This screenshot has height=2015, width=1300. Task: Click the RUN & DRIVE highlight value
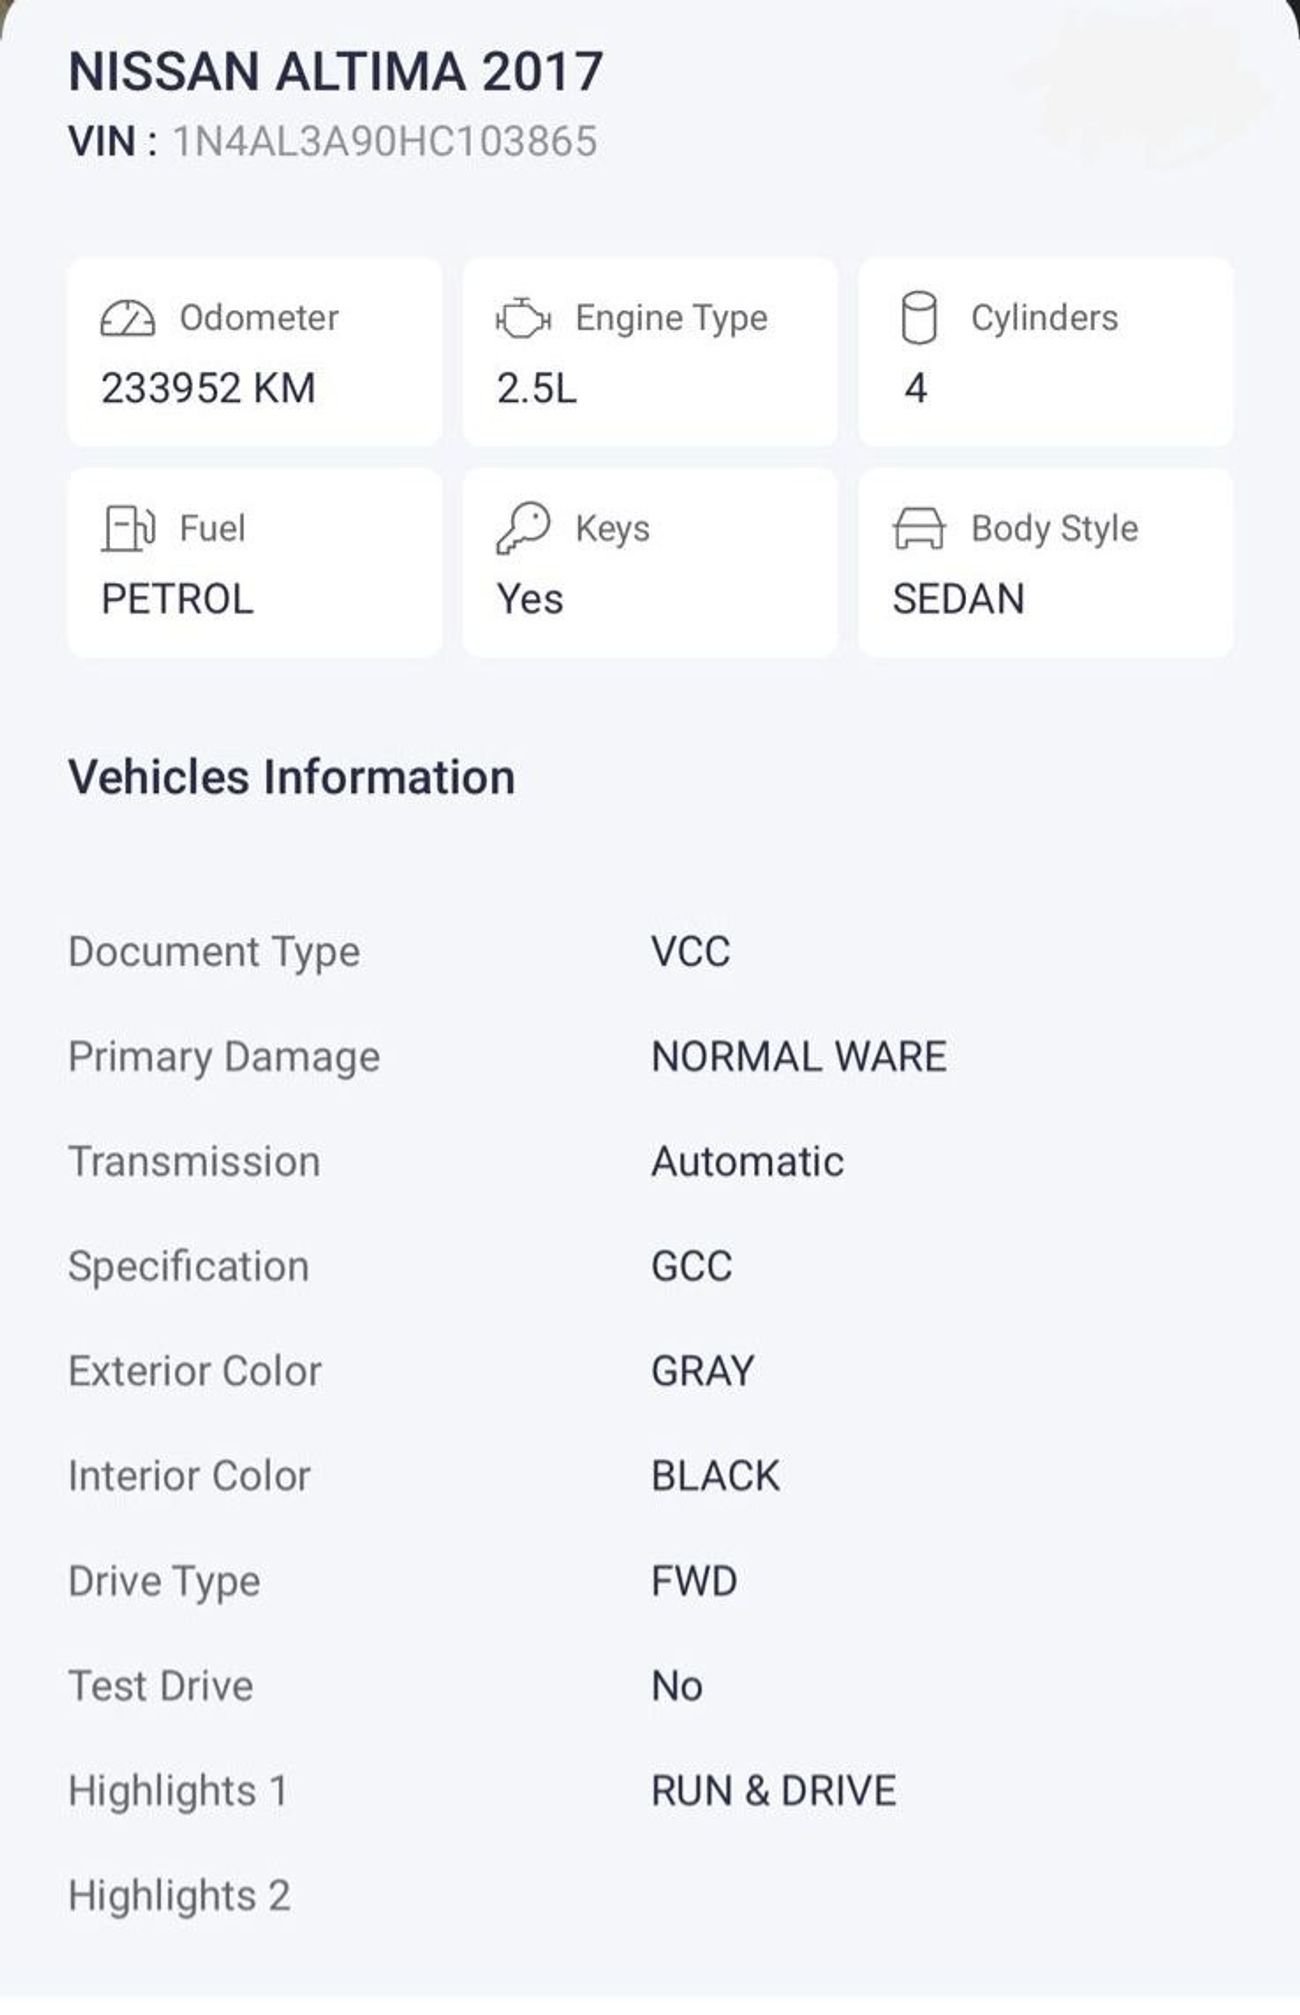pyautogui.click(x=774, y=1790)
